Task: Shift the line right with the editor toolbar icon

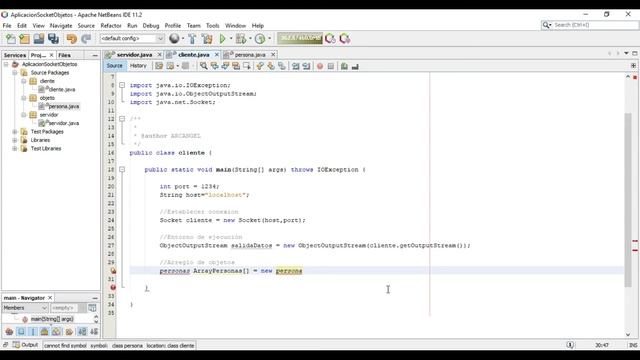Action: coord(306,66)
